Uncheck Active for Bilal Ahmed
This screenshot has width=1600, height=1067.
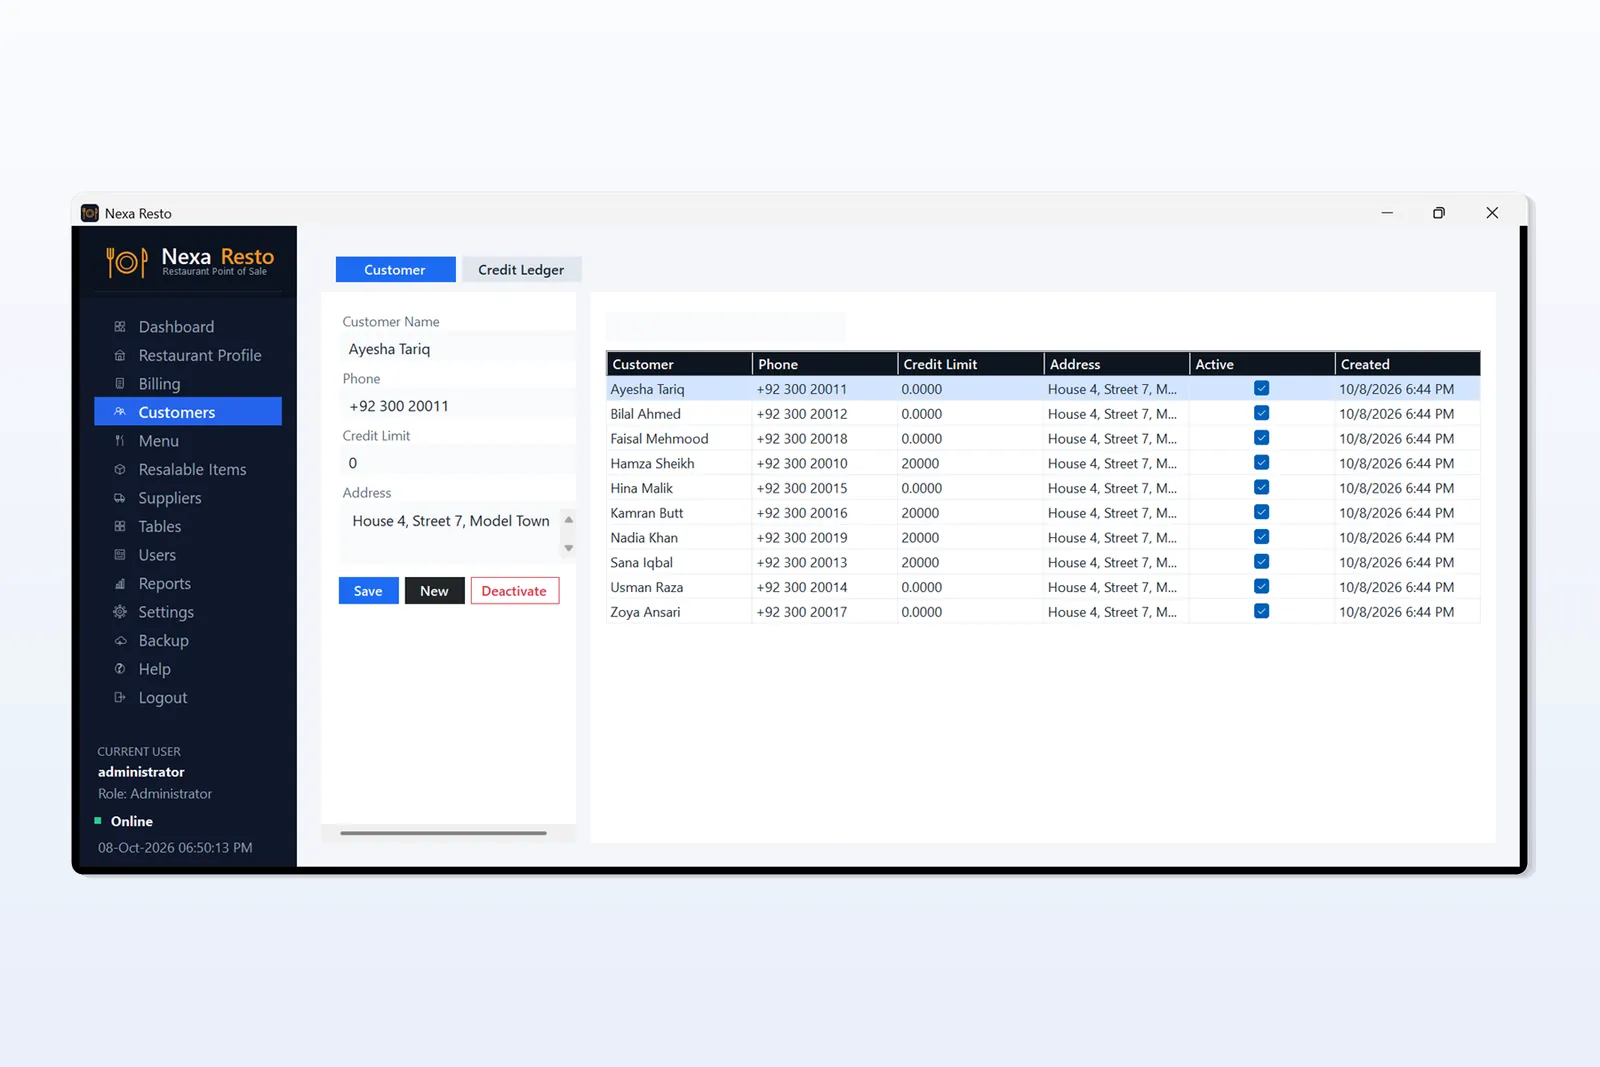tap(1261, 414)
